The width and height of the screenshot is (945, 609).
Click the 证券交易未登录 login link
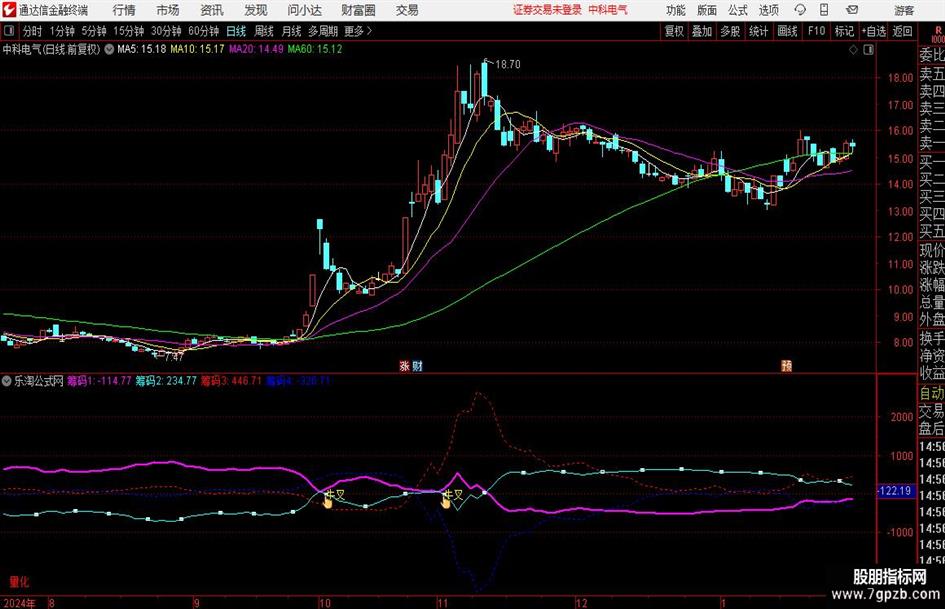547,10
